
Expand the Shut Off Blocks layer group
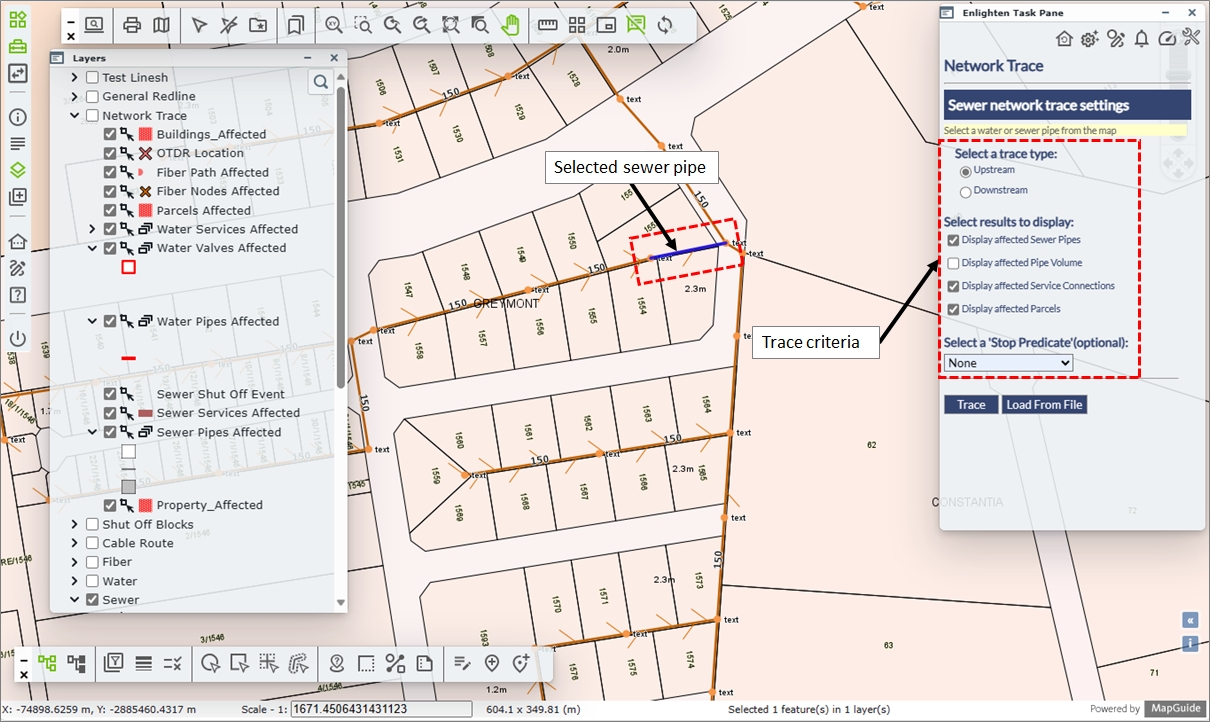point(75,524)
